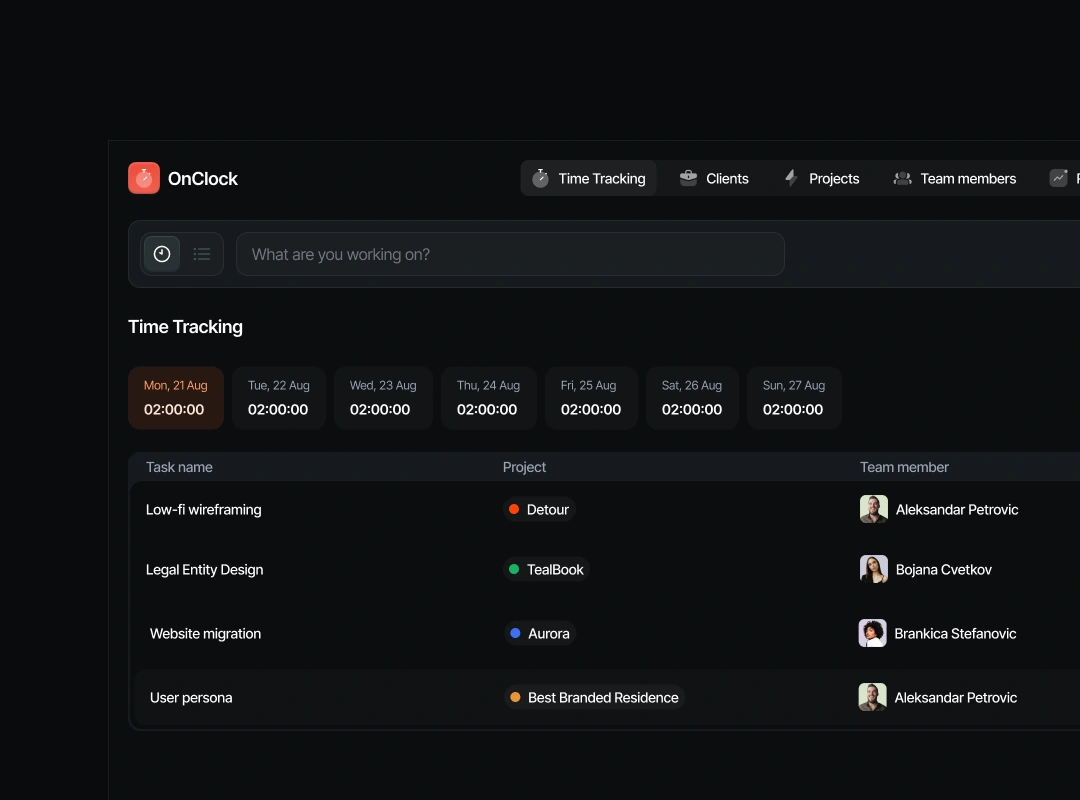The image size is (1080, 800).
Task: Click Brankica Stefanovic's avatar
Action: 873,633
